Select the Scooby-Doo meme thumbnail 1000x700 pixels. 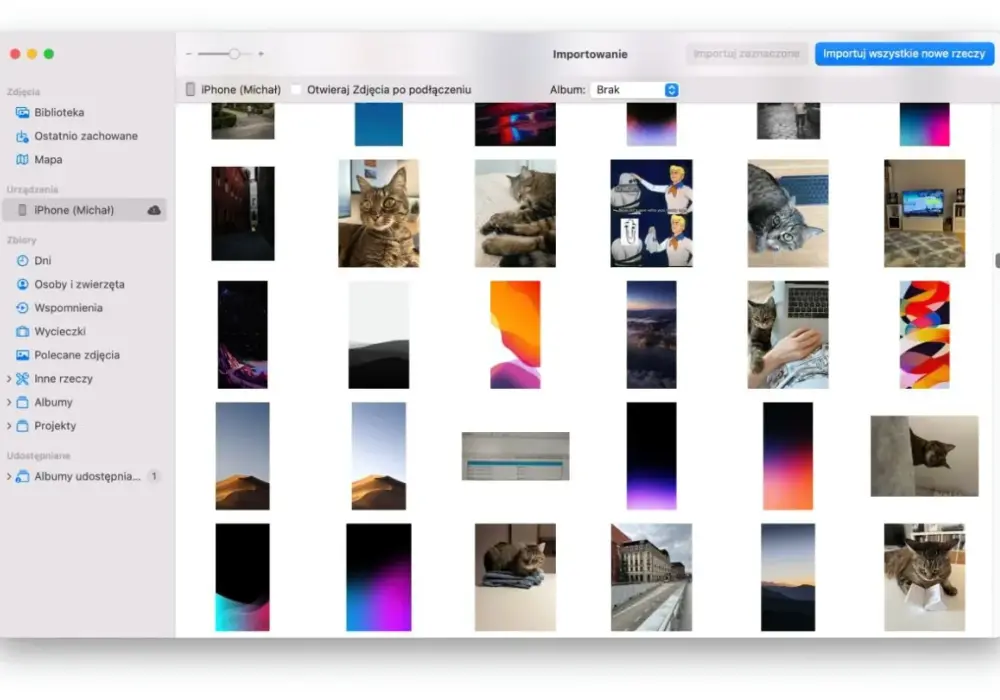pos(651,213)
